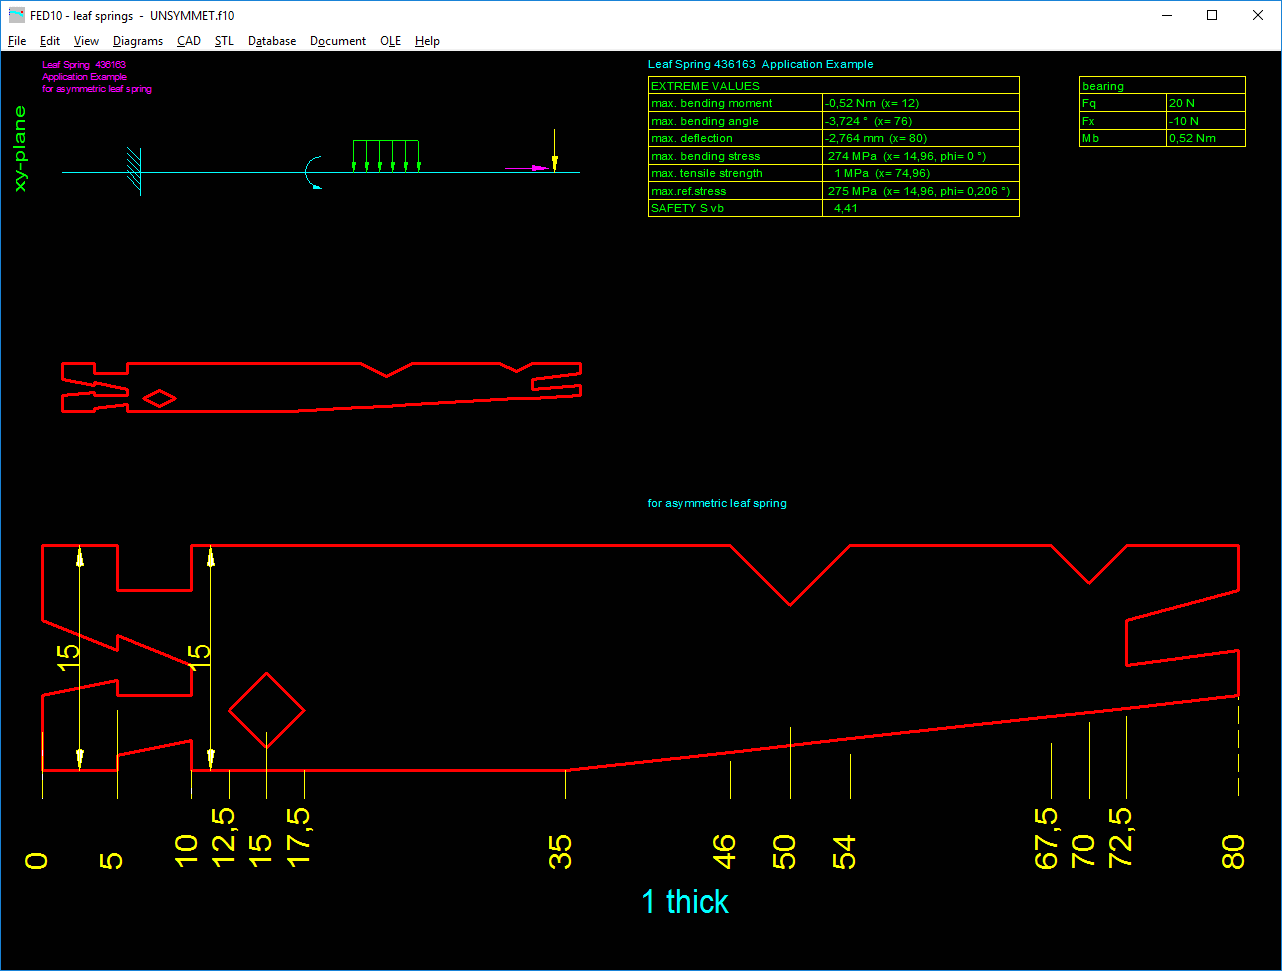The height and width of the screenshot is (971, 1282).
Task: Open the Document menu
Action: coord(338,41)
